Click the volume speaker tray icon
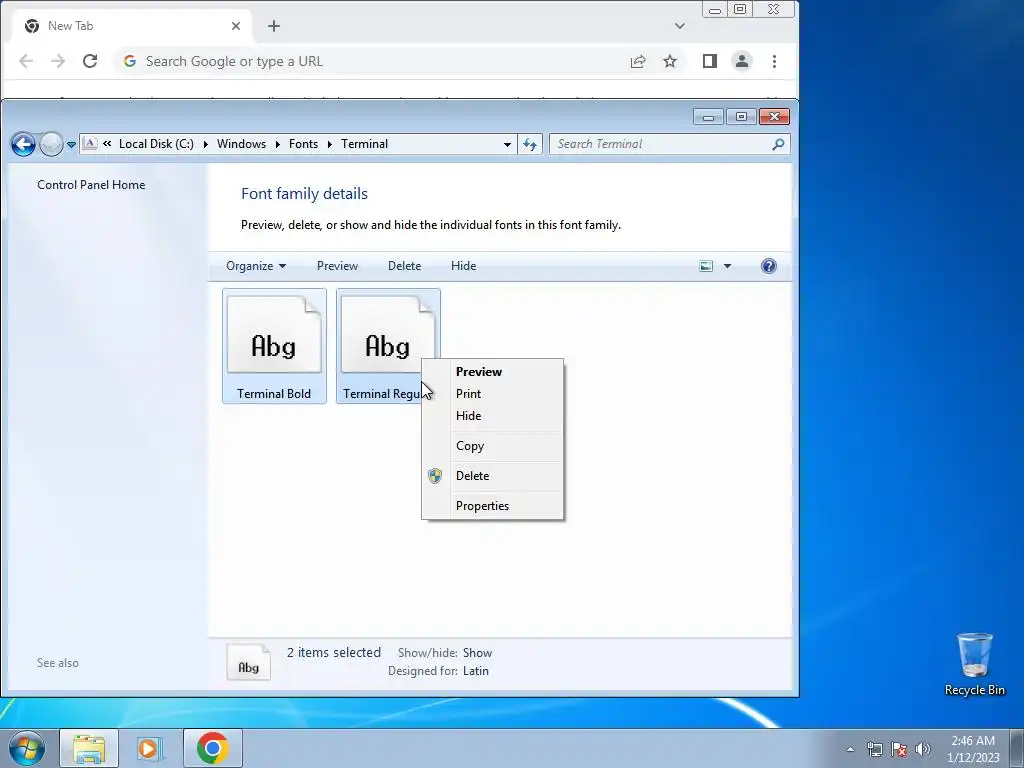The height and width of the screenshot is (768, 1024). coord(923,749)
